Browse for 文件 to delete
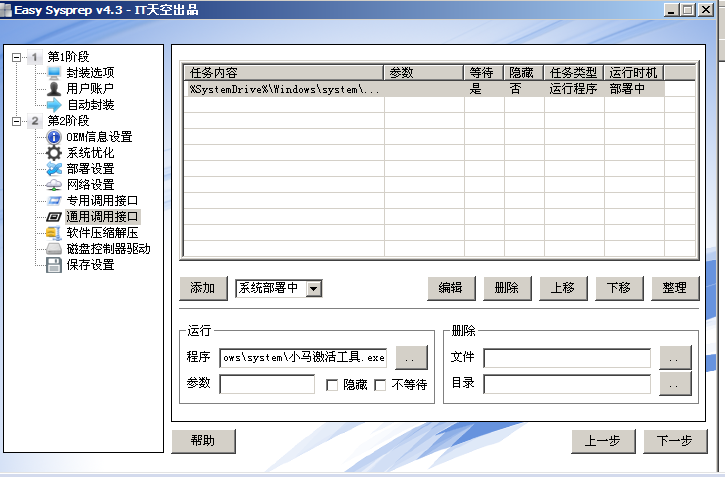 click(675, 357)
